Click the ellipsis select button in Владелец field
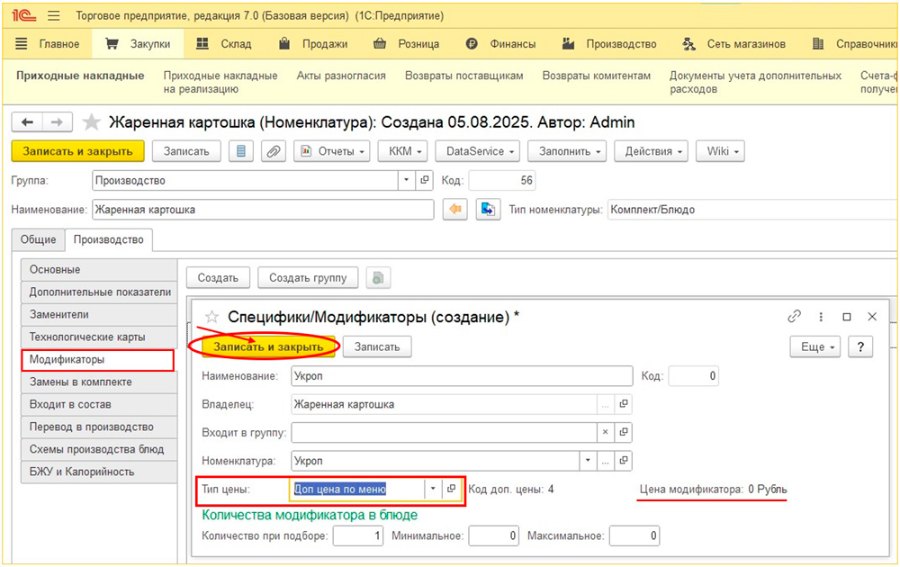Screen dimensions: 900x567 pos(605,404)
